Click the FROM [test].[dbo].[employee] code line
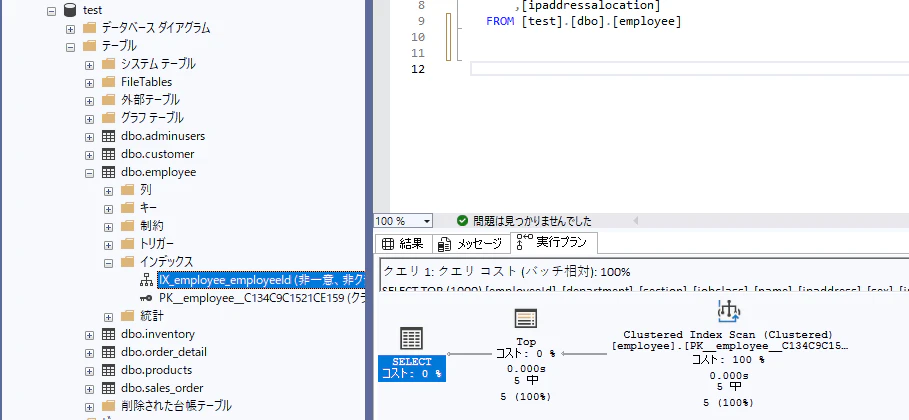Image resolution: width=909 pixels, height=420 pixels. click(584, 21)
